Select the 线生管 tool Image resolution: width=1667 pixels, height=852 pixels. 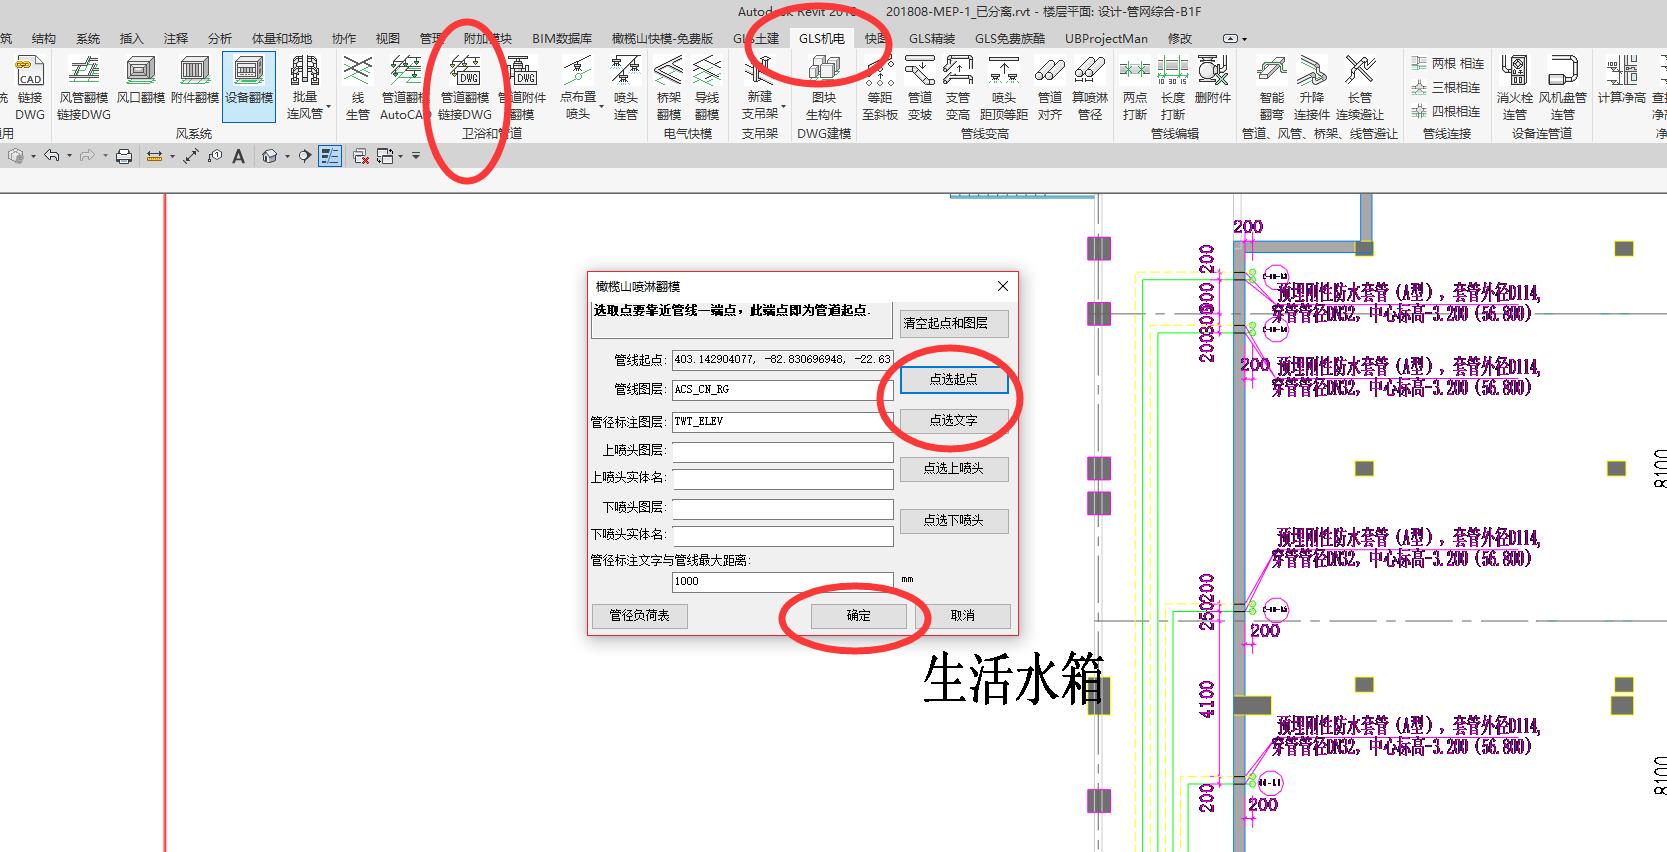point(357,88)
